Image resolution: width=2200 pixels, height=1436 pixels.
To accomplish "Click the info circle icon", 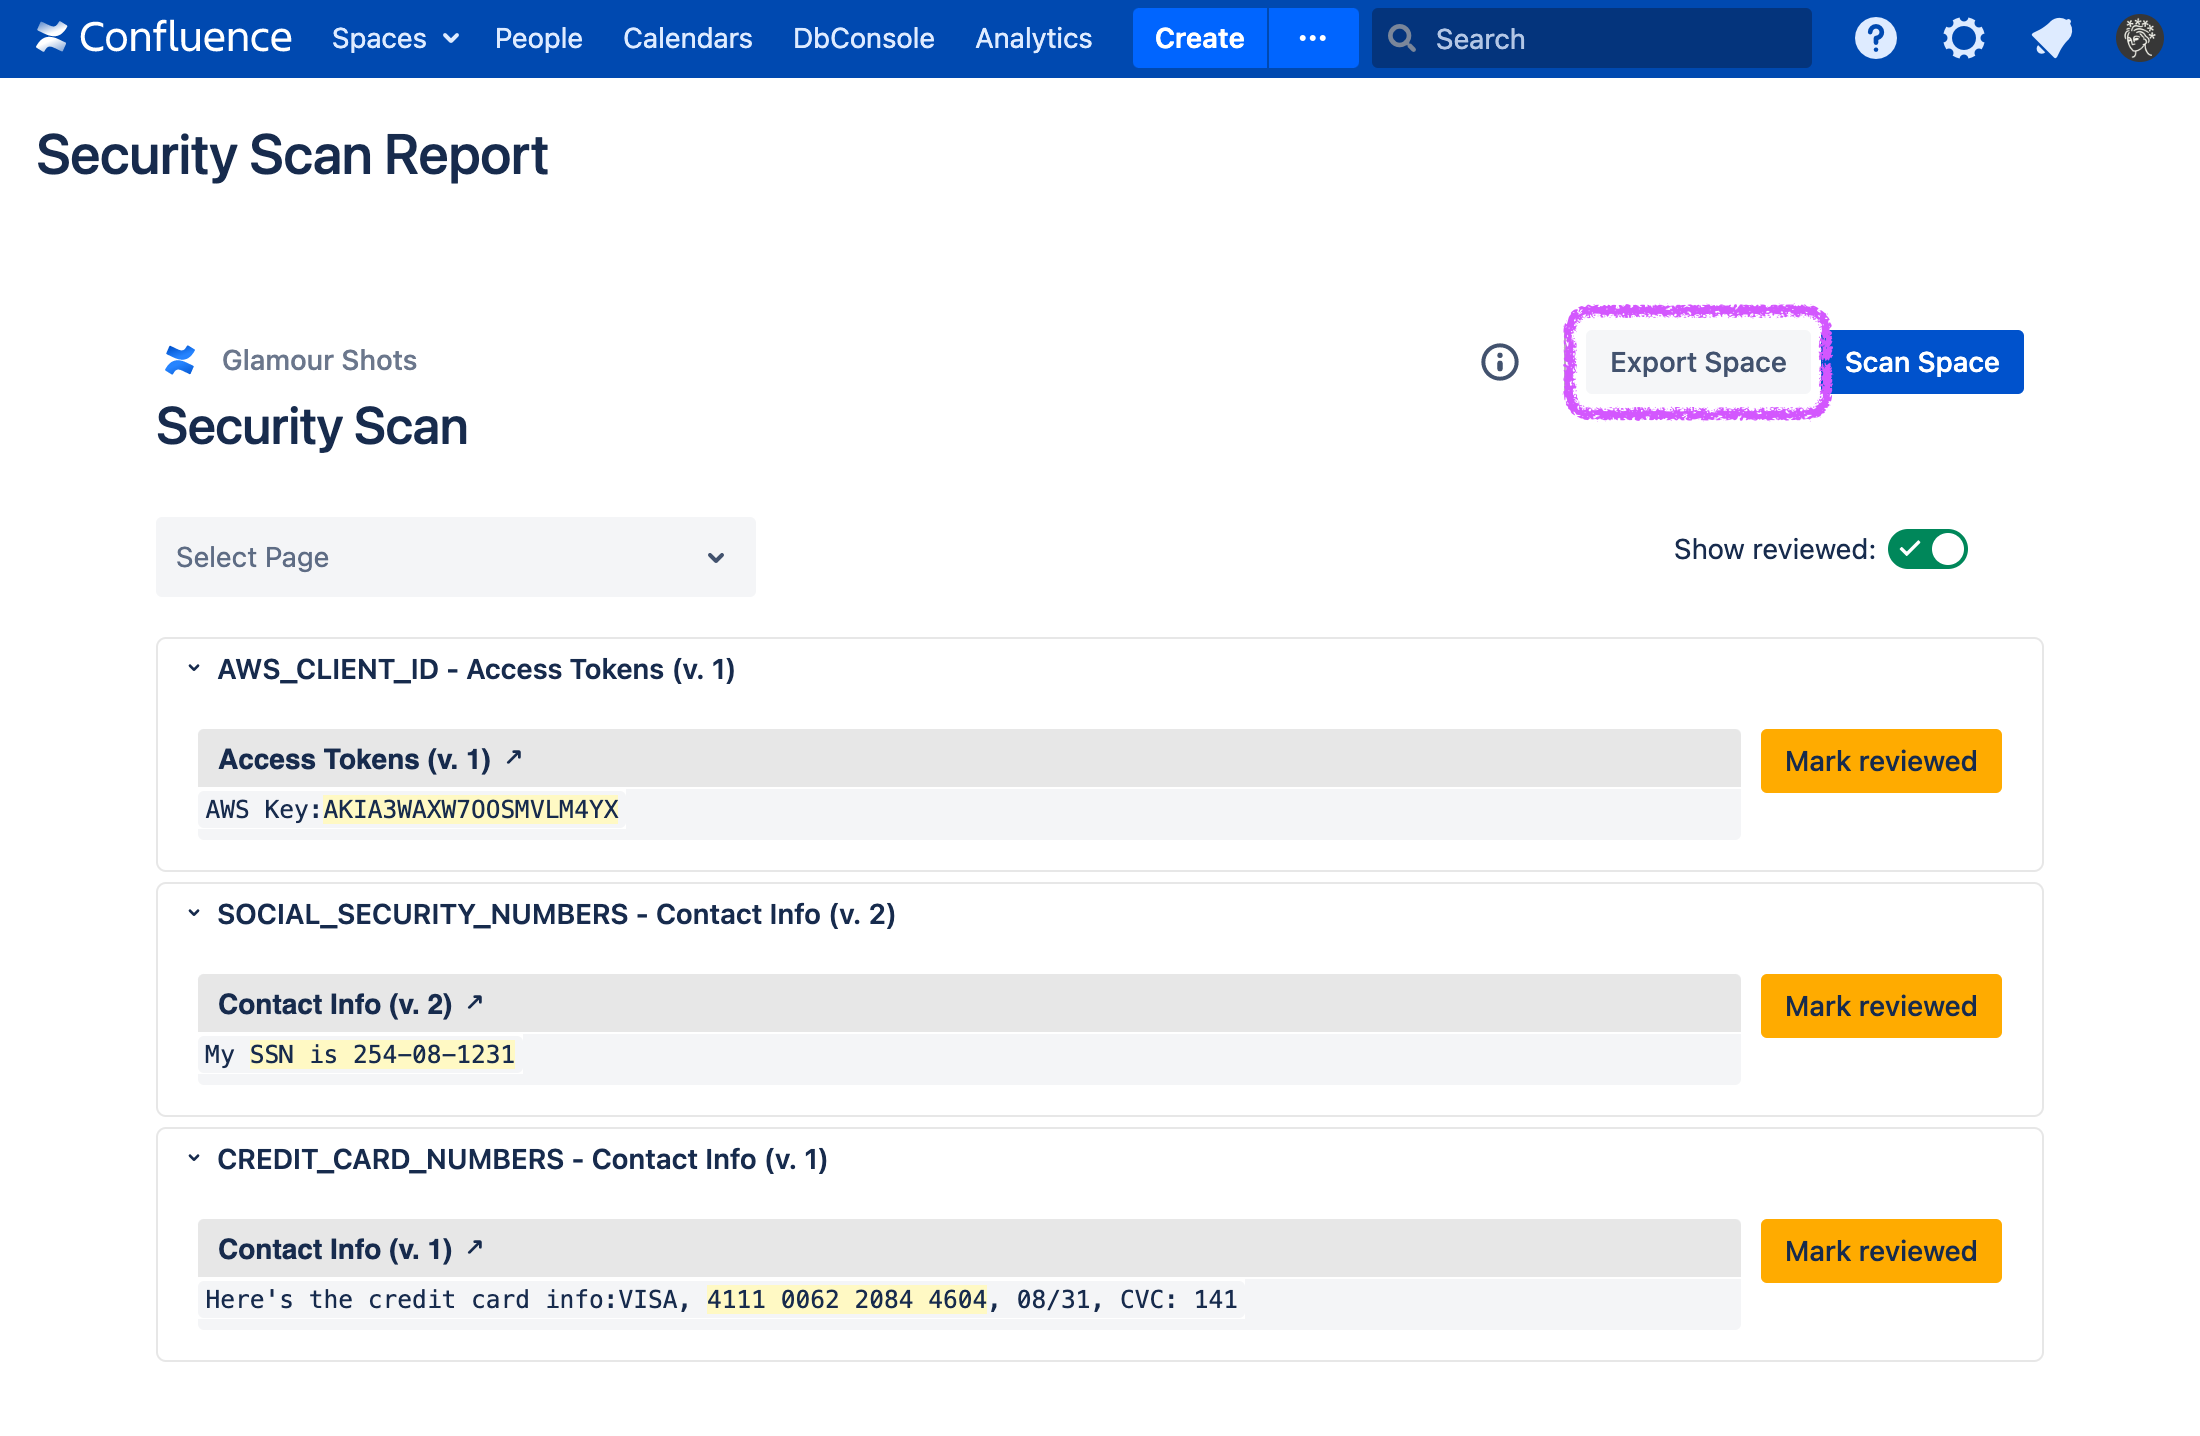I will (x=1499, y=362).
